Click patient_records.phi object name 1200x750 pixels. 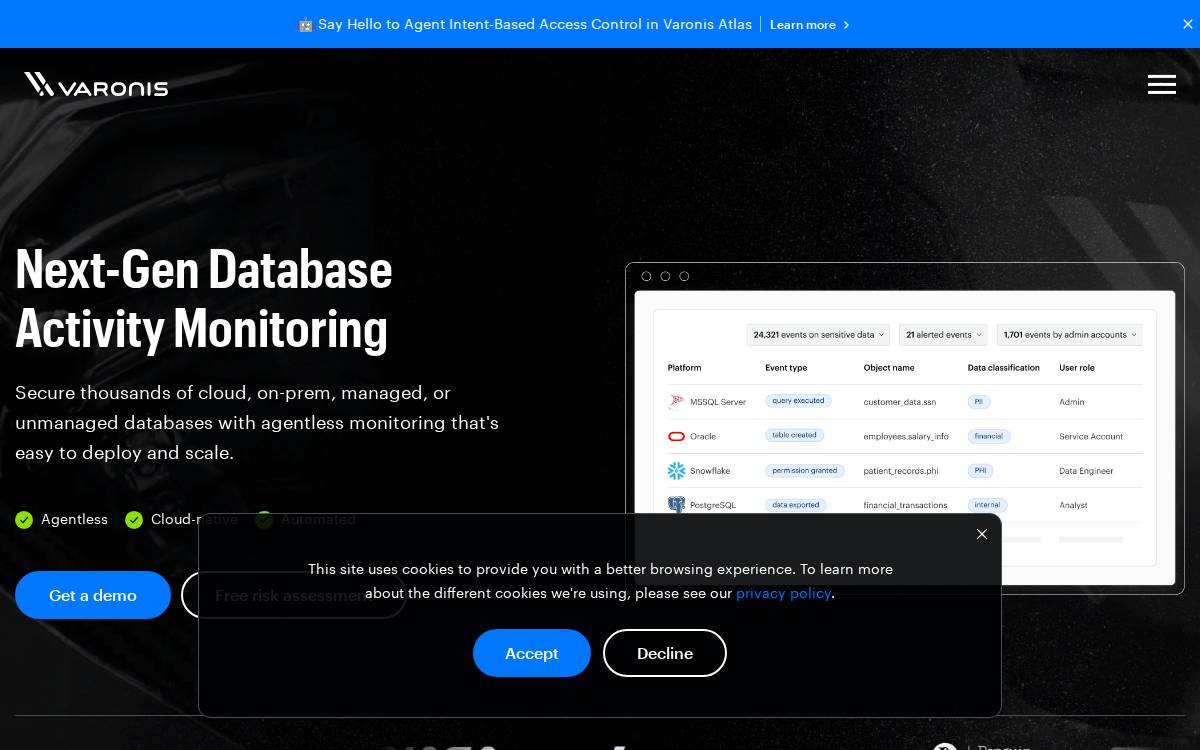coord(901,471)
